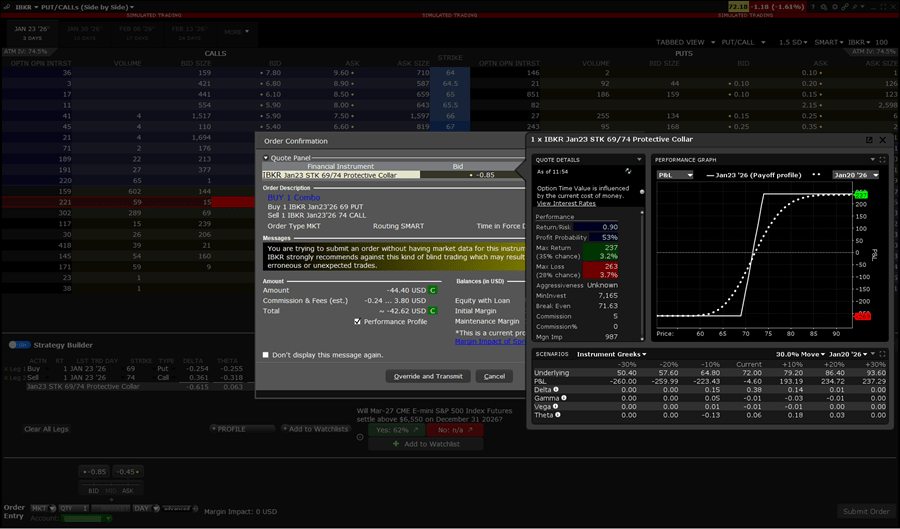Toggle the Performance Profile checkbox
900x529 pixels.
coord(358,322)
